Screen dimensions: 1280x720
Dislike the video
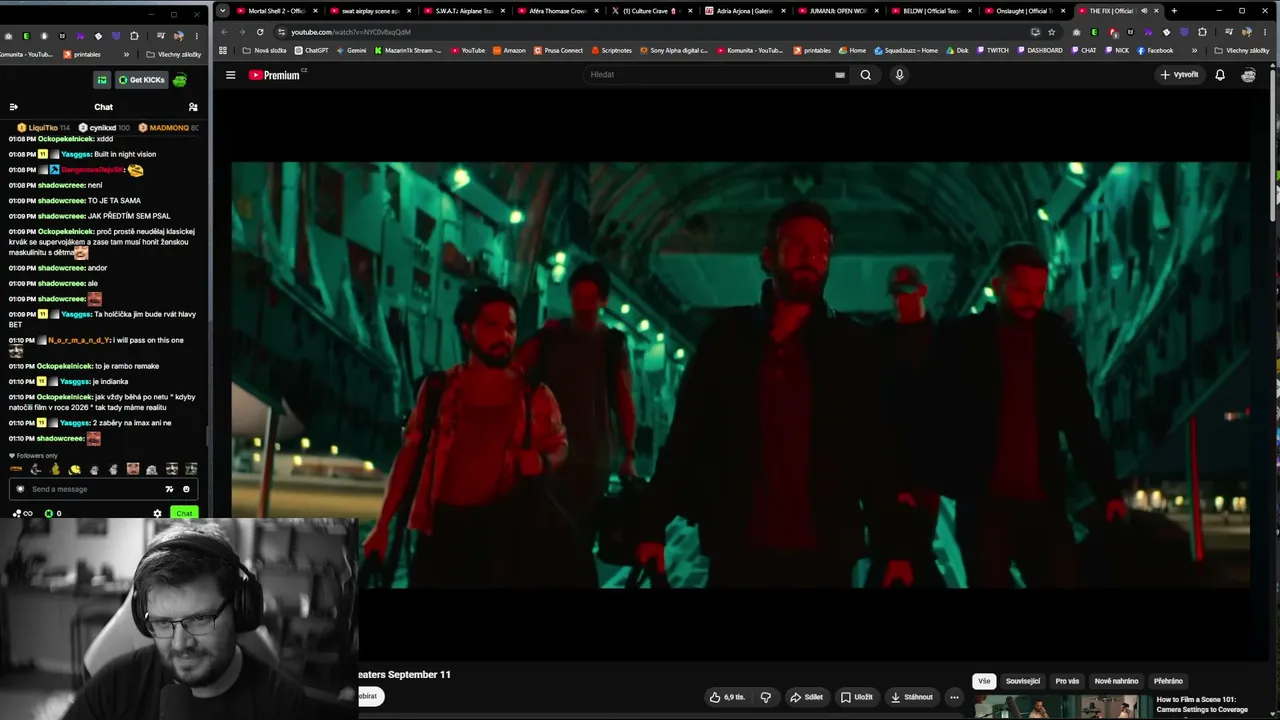(766, 697)
